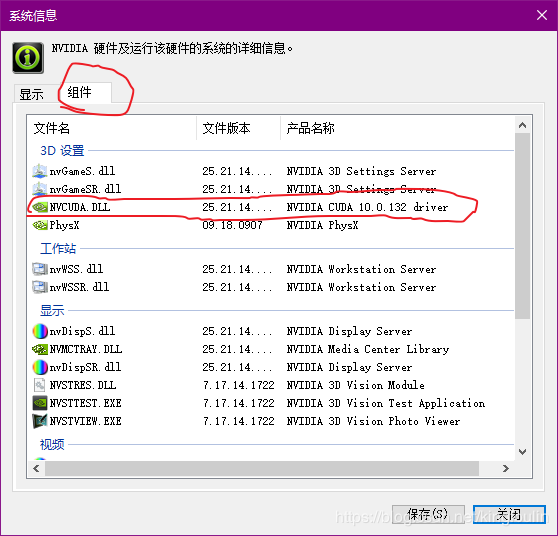Click nvDispS.dll 'NVIDIA Display Server' text
Image resolution: width=558 pixels, height=536 pixels.
pyautogui.click(x=349, y=331)
